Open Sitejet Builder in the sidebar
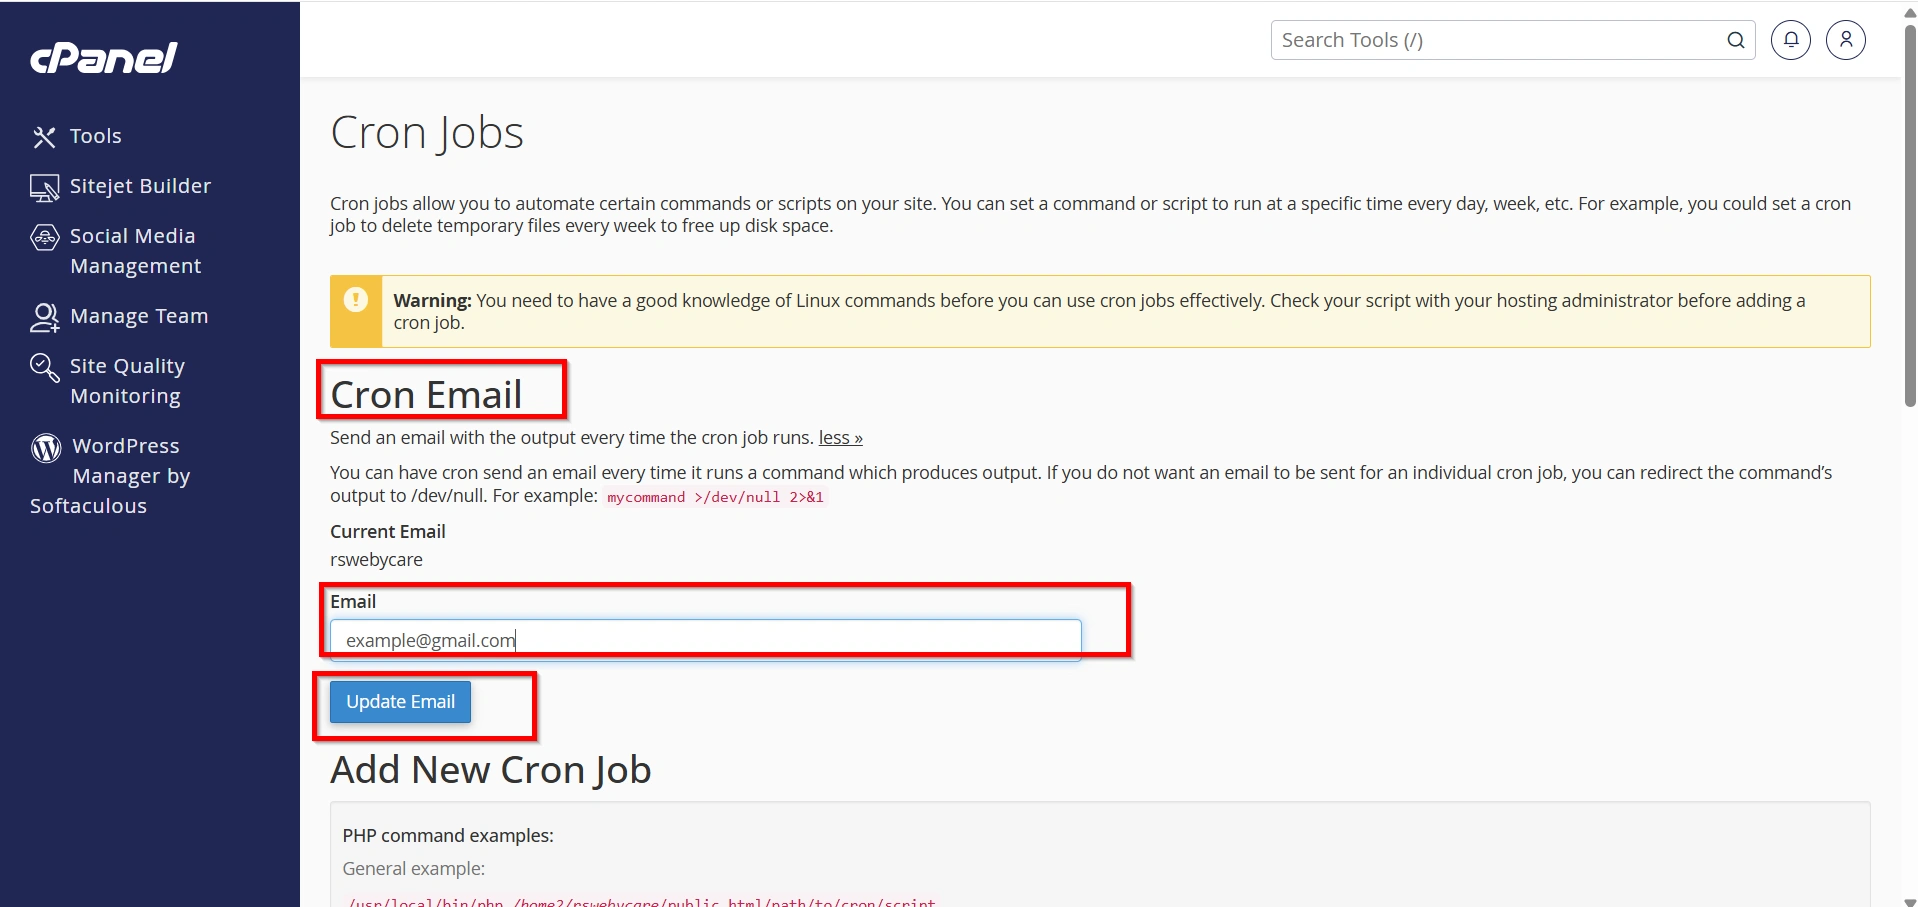The height and width of the screenshot is (907, 1918). pos(141,186)
